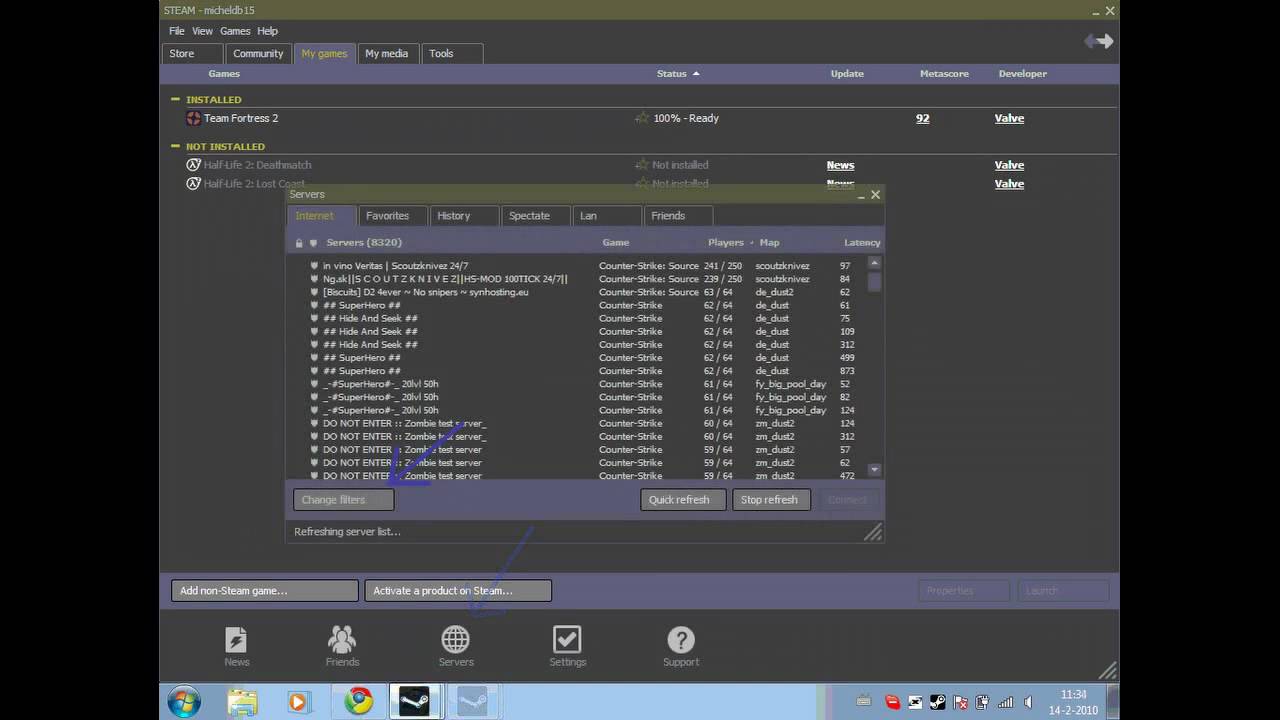
Task: Open the News icon in bottom bar
Action: coord(236,640)
